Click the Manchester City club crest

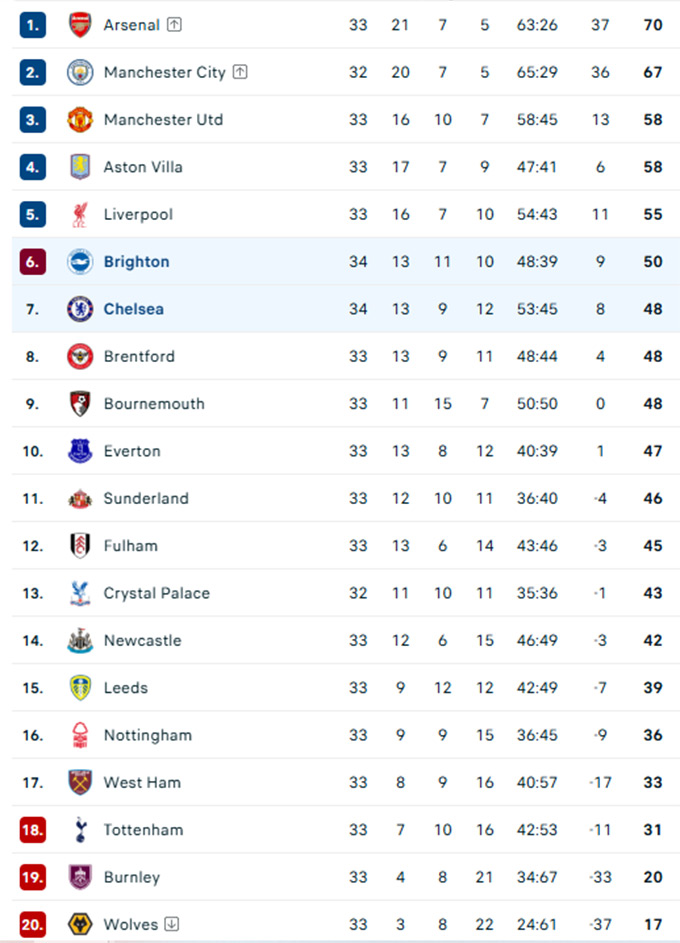click(x=80, y=72)
